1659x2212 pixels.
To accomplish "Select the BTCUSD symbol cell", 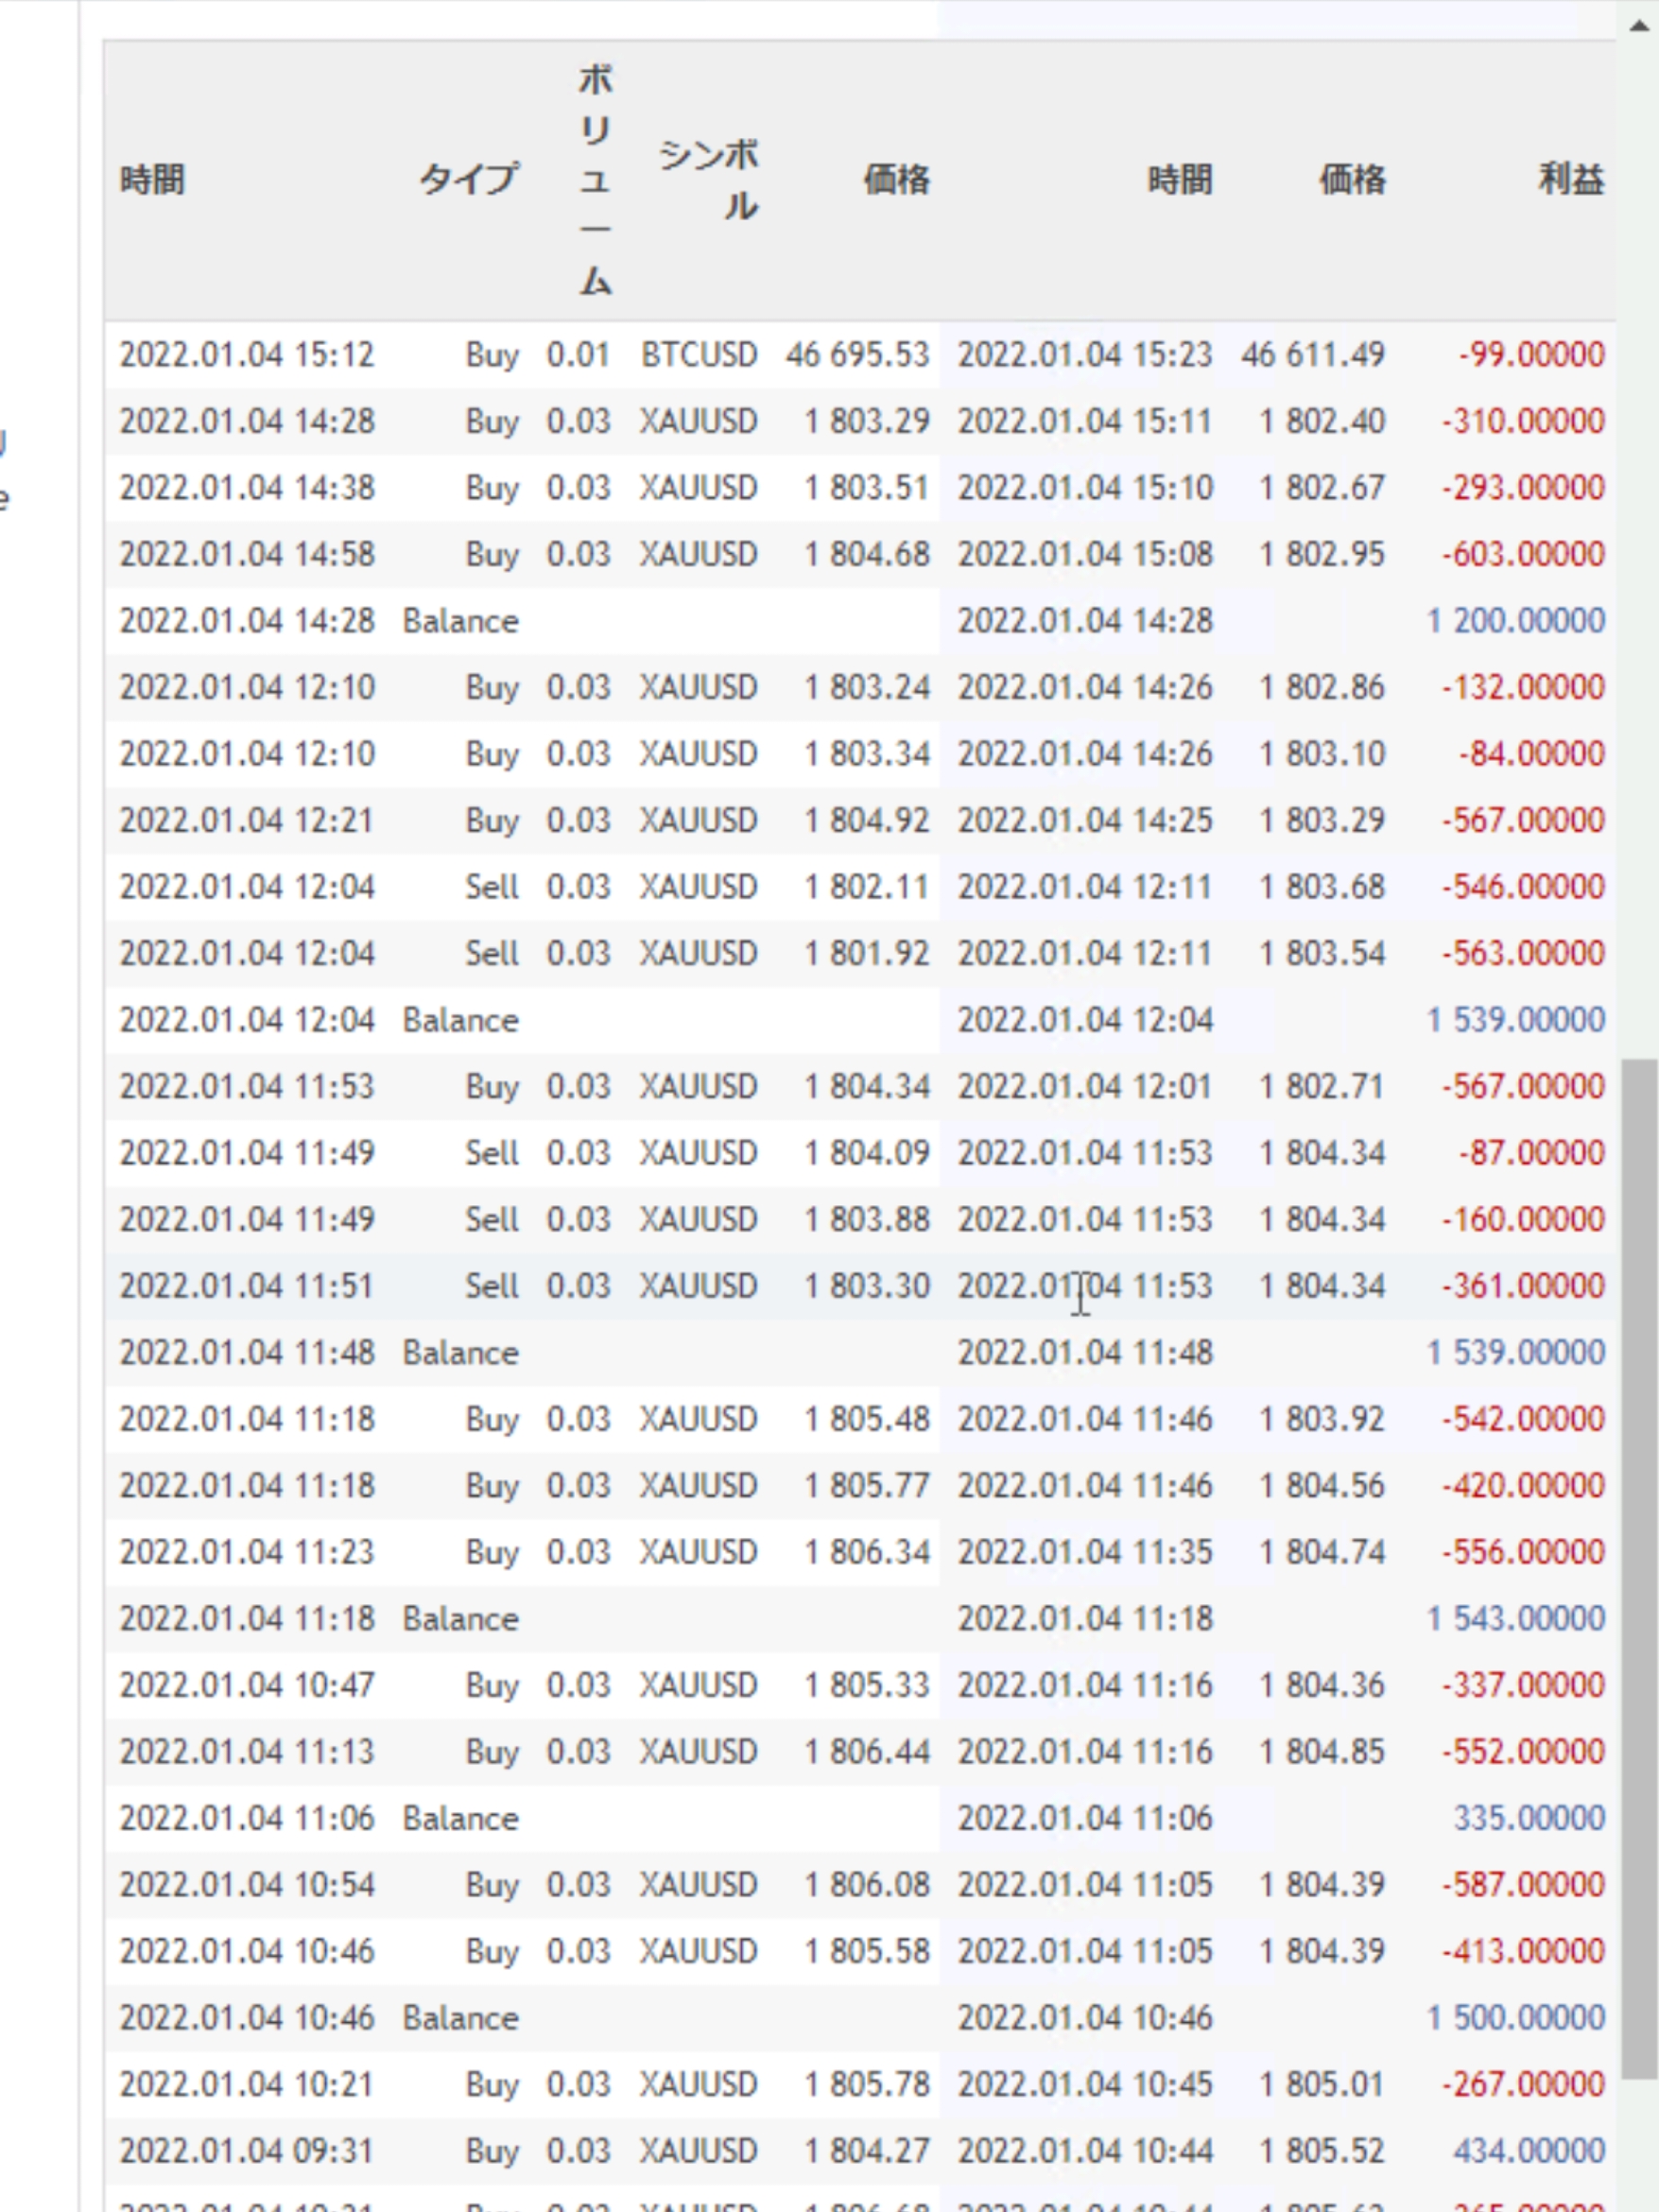I will (698, 355).
